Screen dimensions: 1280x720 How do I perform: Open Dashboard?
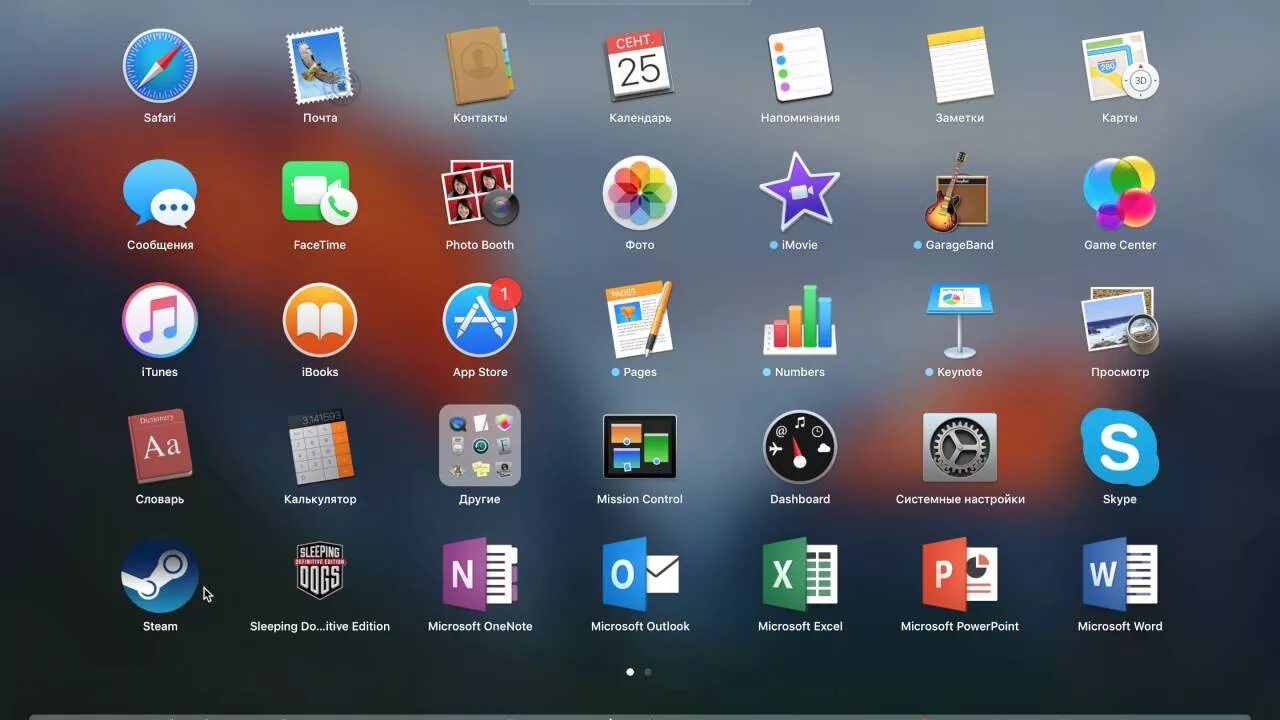(800, 447)
